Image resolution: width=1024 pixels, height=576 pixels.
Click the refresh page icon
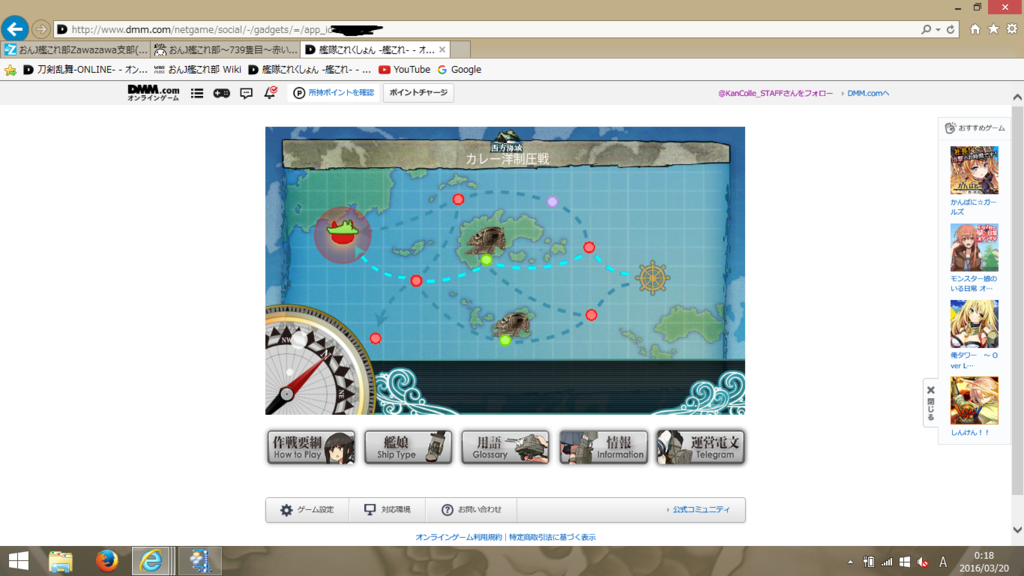[x=951, y=29]
